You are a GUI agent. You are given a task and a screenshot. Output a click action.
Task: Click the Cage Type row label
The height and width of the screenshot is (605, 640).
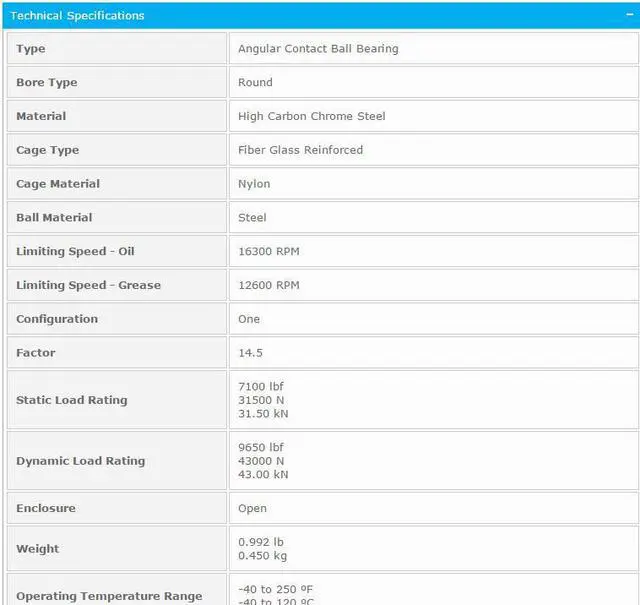pos(47,150)
